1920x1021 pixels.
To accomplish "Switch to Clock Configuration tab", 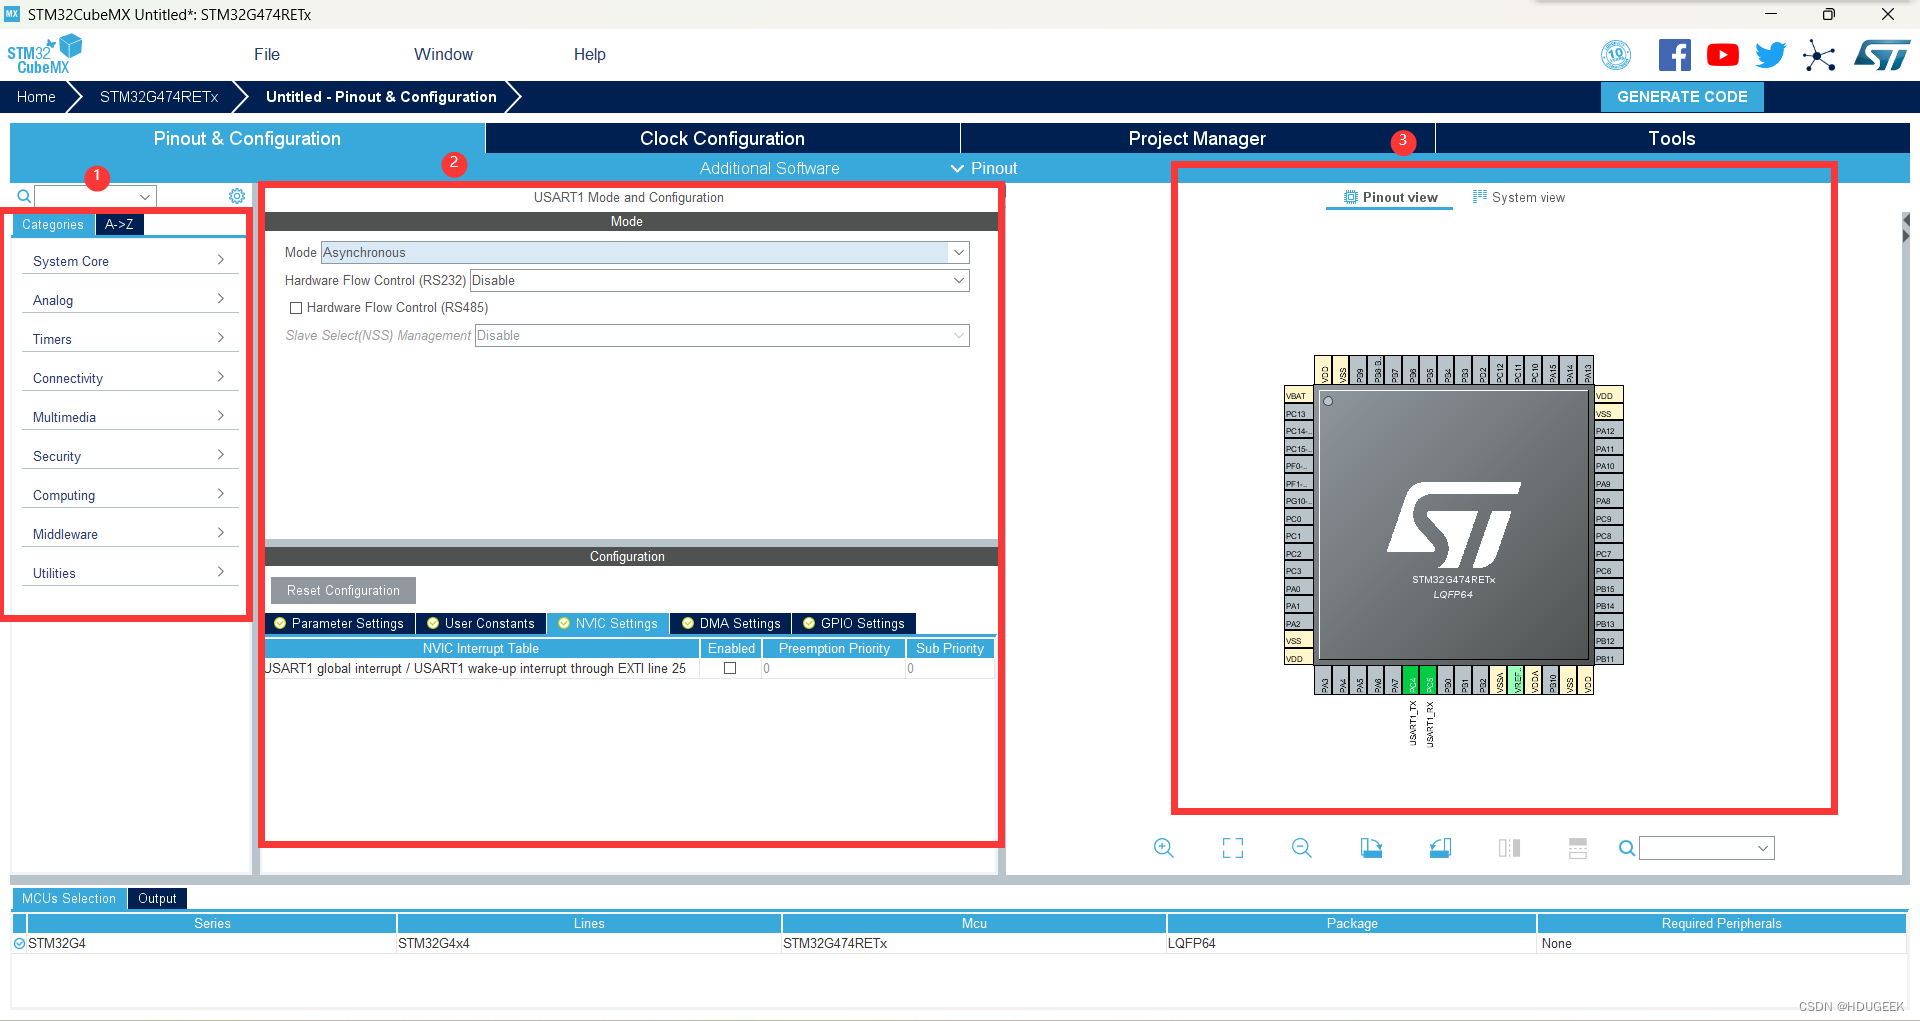I will [722, 138].
